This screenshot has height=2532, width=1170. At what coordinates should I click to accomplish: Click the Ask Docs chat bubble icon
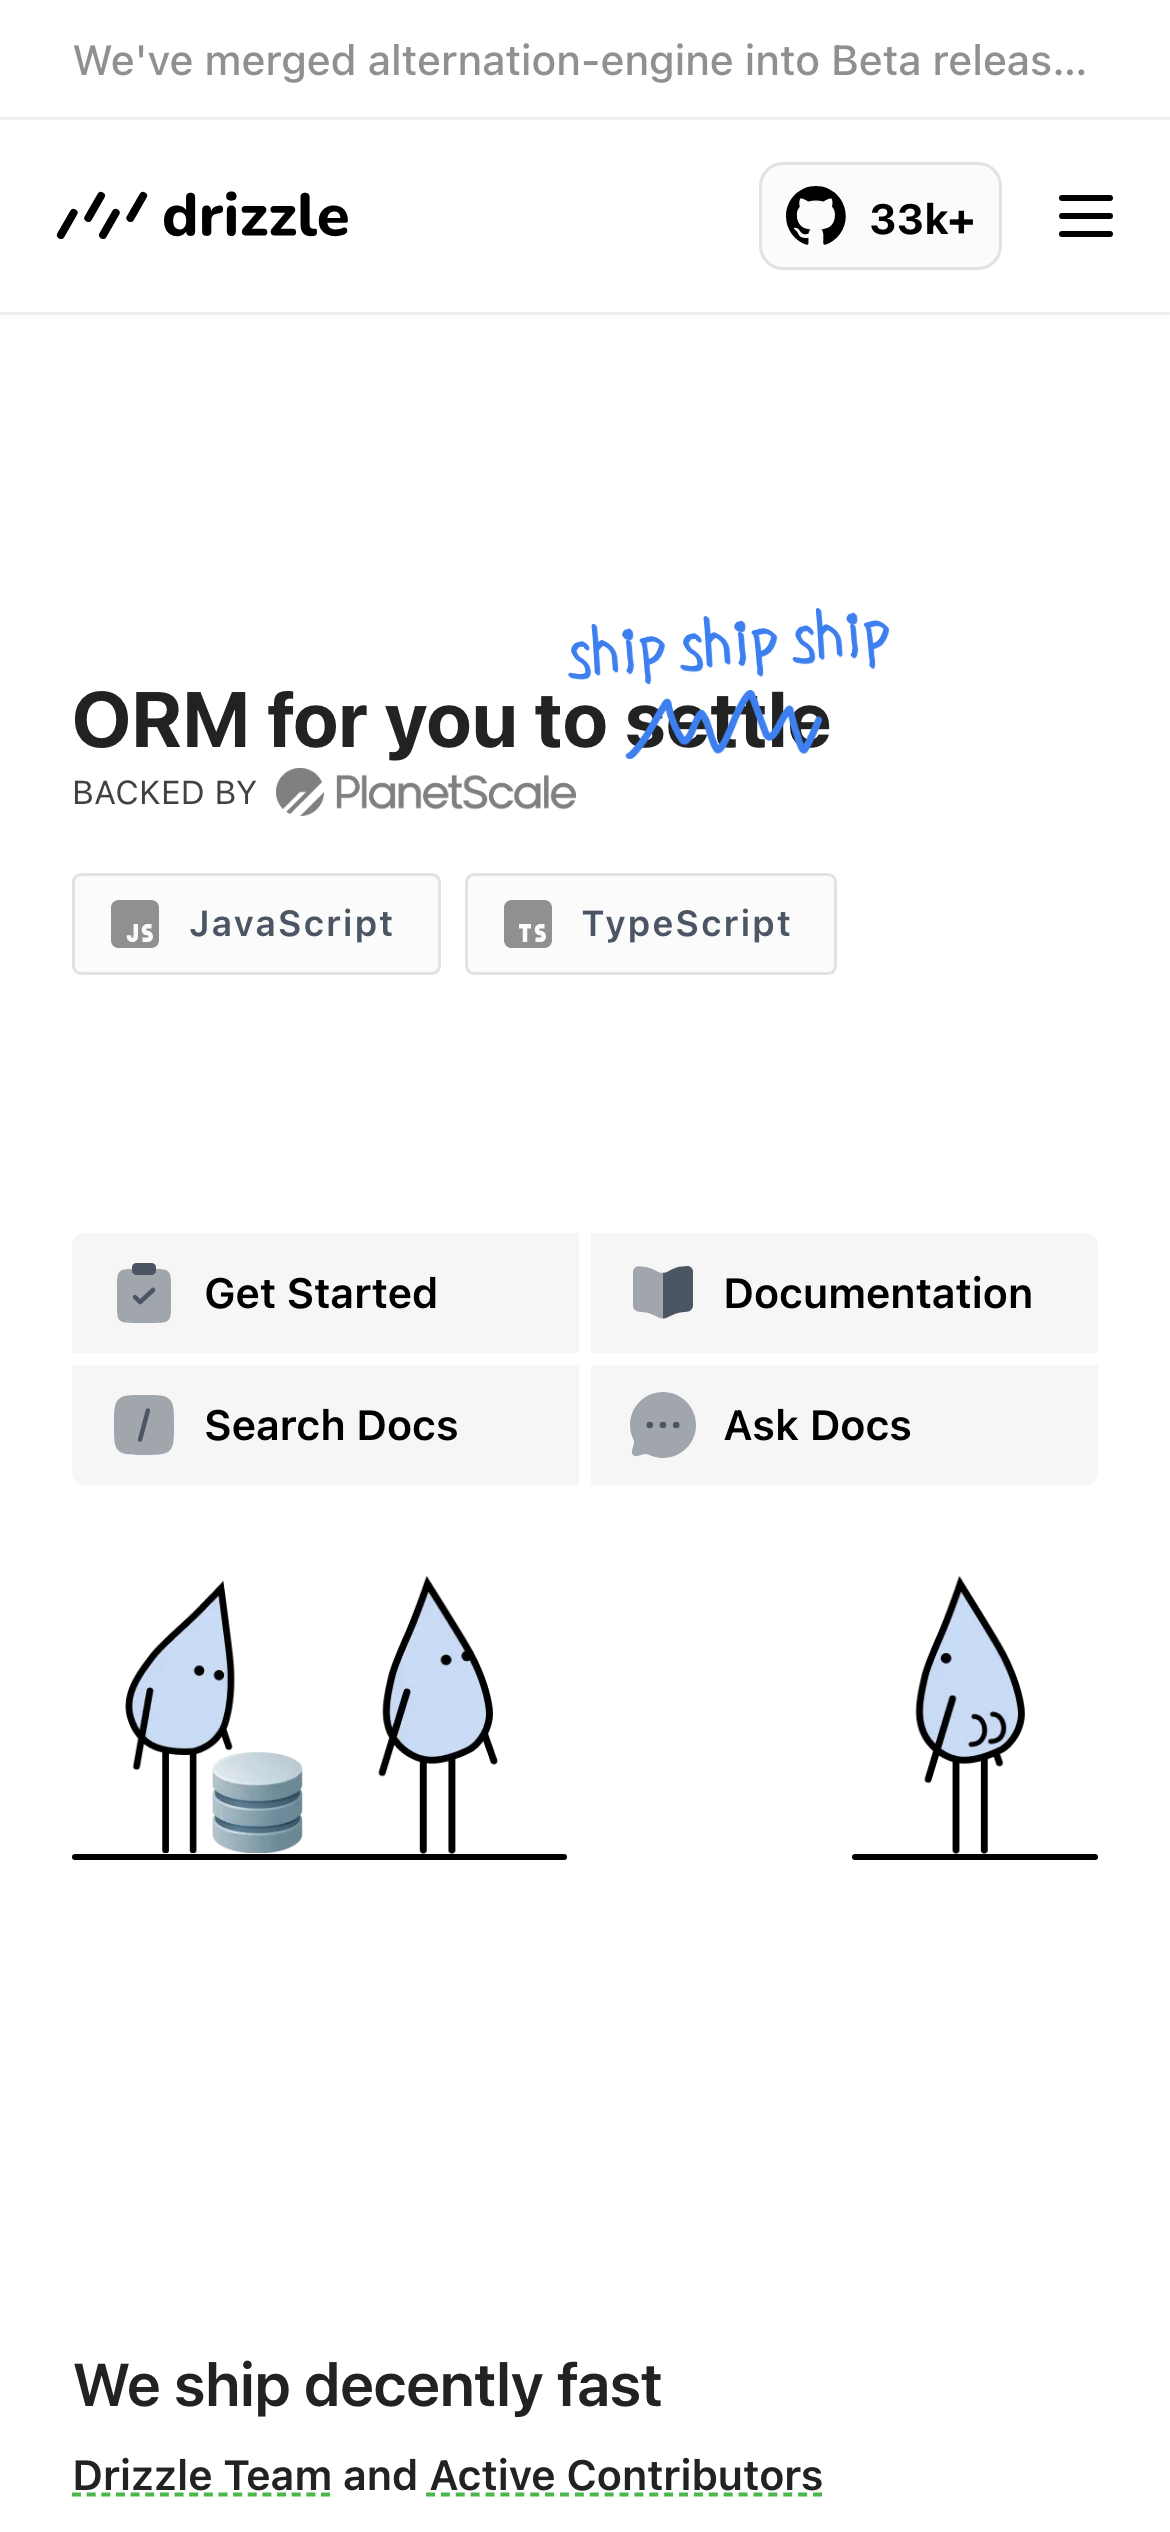663,1425
